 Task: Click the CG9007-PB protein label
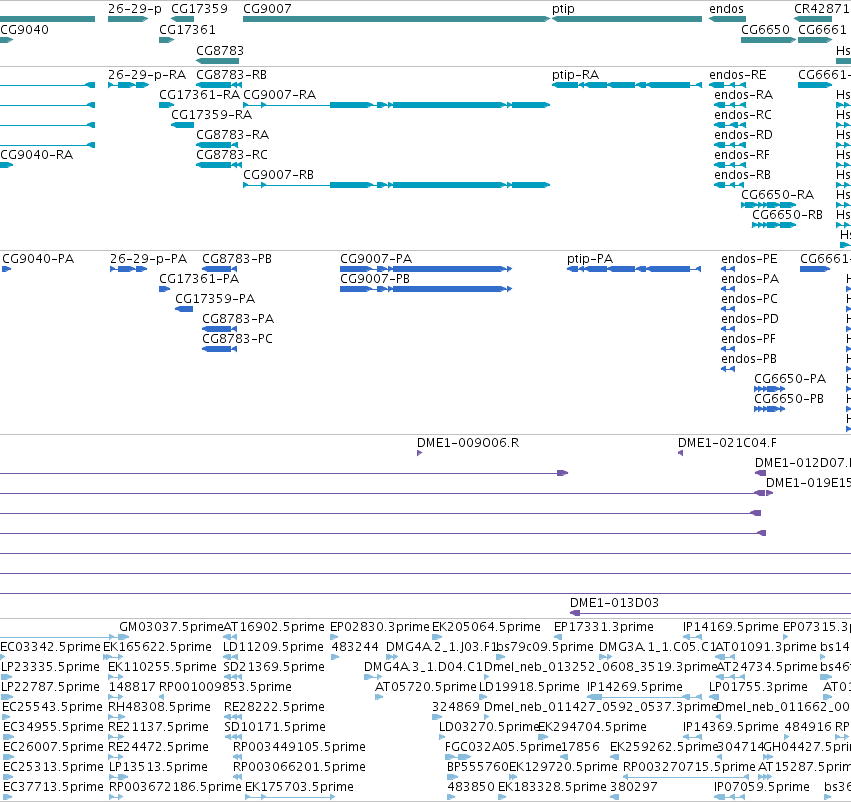click(x=375, y=279)
